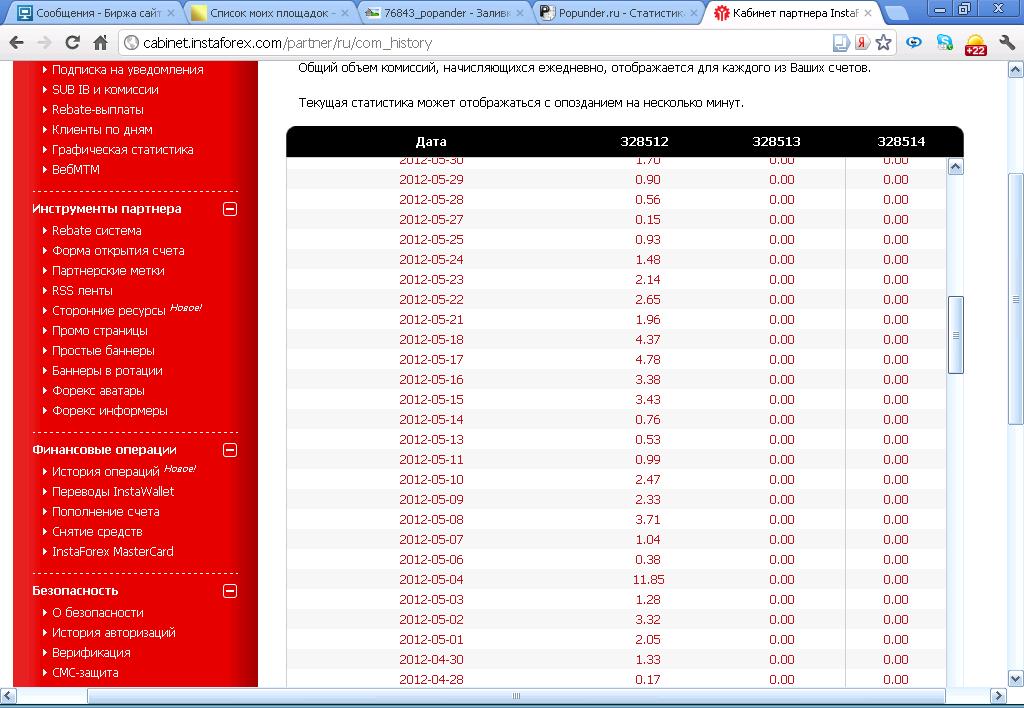Open InstaForex MasterCard link
Viewport: 1024px width, 708px height.
(x=113, y=551)
